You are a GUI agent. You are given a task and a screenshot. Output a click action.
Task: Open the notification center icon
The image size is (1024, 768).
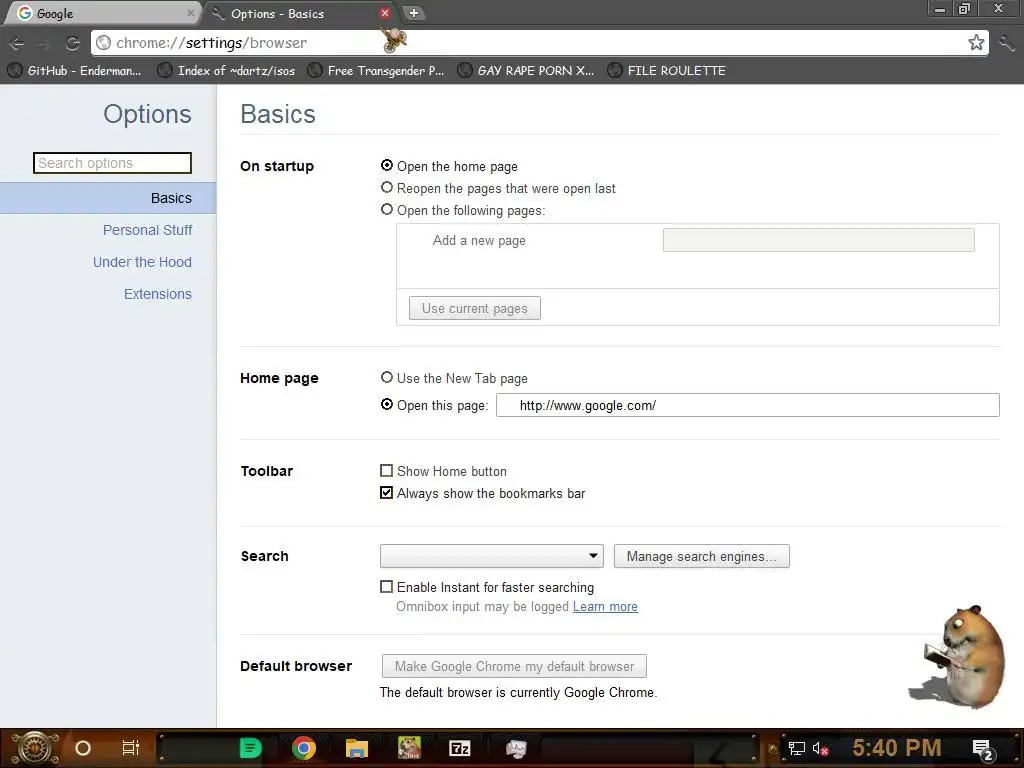pyautogui.click(x=983, y=750)
